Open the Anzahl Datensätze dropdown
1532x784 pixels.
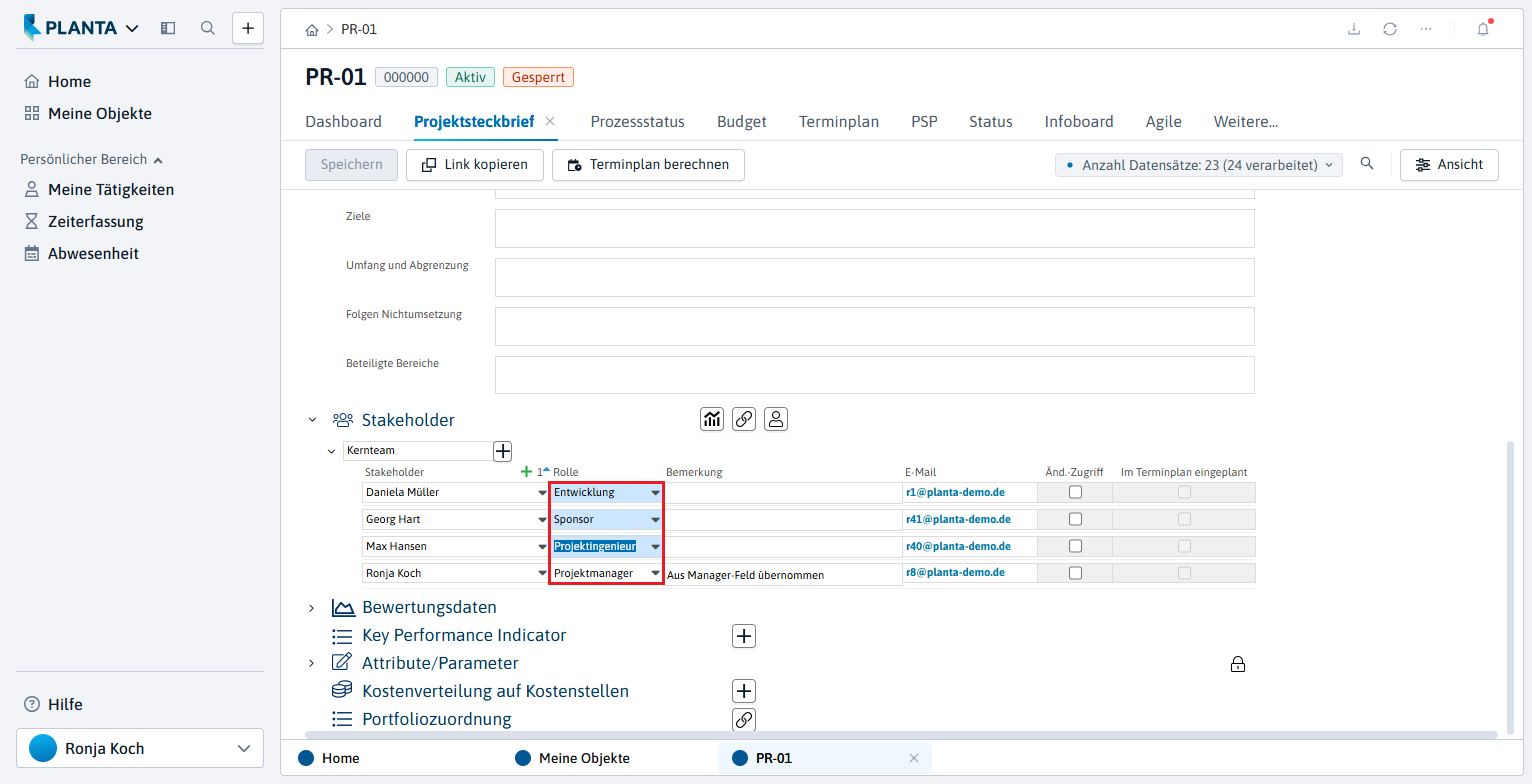(1200, 165)
